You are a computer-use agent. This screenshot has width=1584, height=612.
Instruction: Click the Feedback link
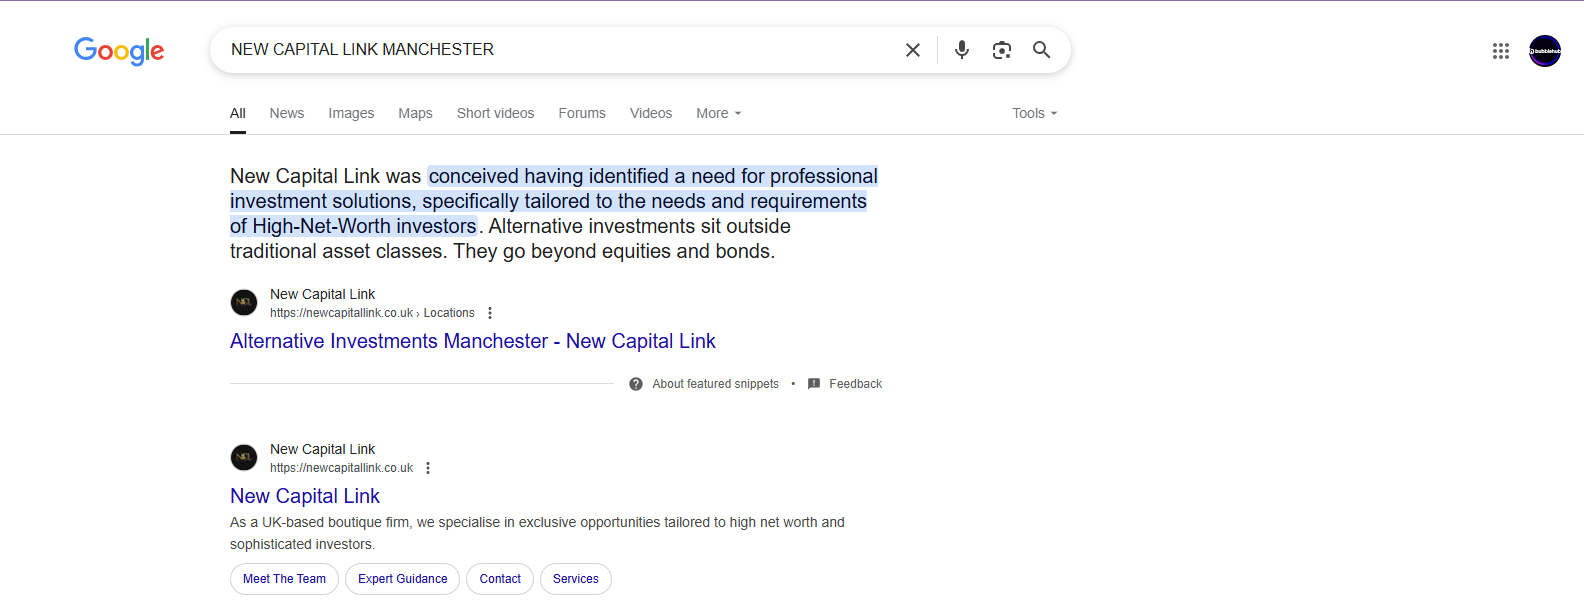click(x=855, y=384)
